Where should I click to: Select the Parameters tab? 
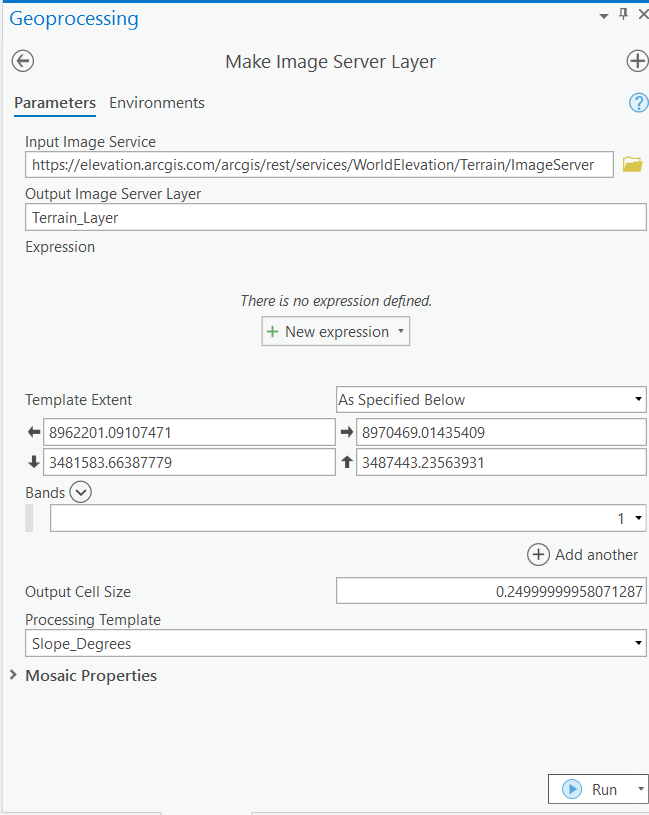[x=55, y=102]
